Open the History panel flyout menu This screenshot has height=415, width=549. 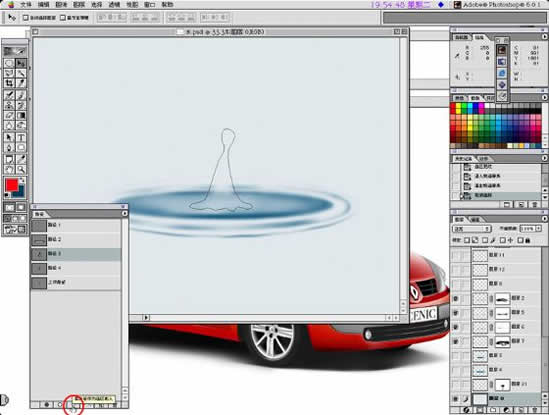(x=544, y=158)
